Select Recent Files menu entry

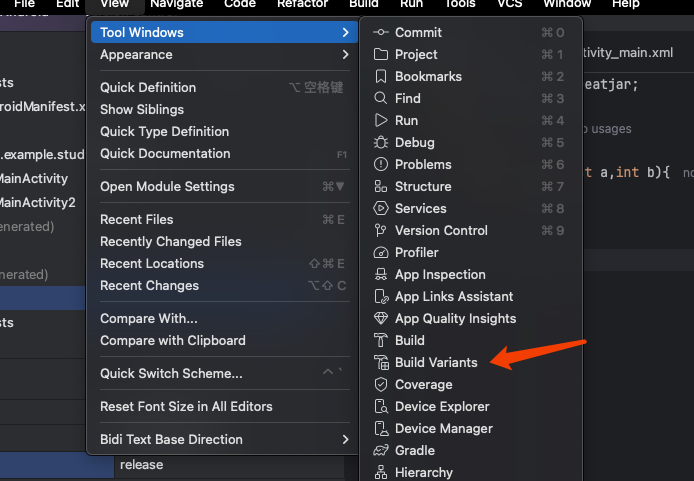click(137, 219)
